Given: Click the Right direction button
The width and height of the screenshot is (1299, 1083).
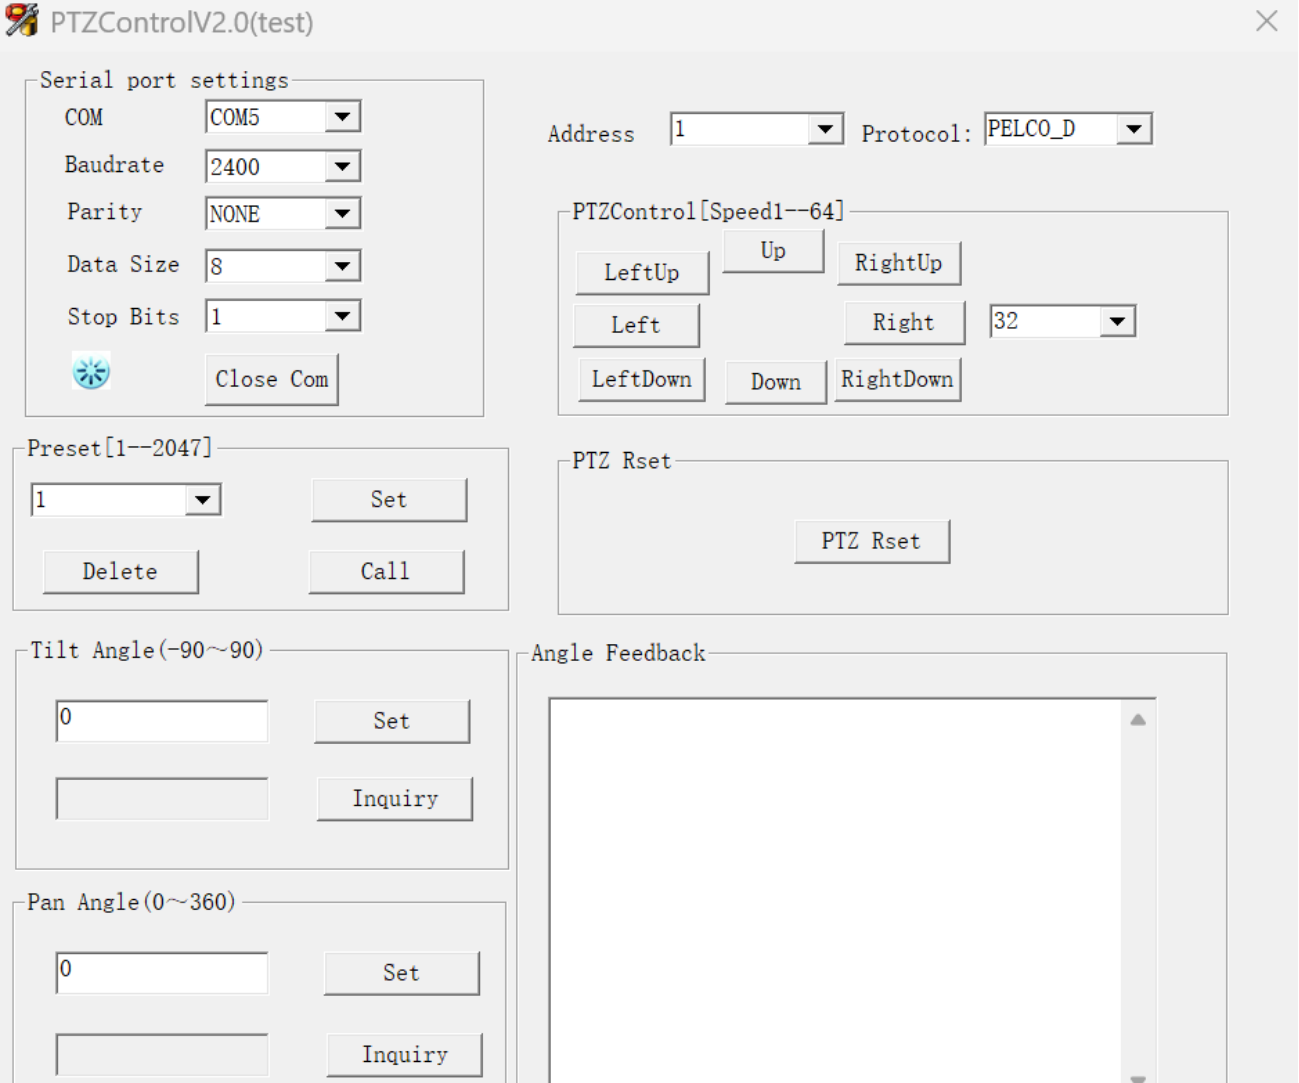Looking at the screenshot, I should tap(904, 322).
